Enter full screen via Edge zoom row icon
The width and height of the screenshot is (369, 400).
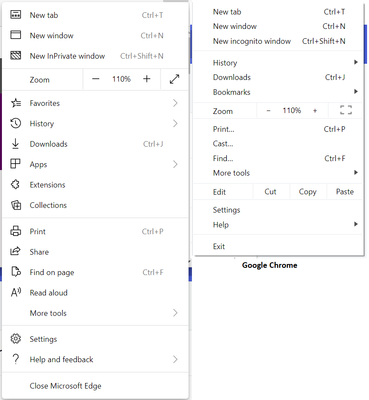[174, 79]
